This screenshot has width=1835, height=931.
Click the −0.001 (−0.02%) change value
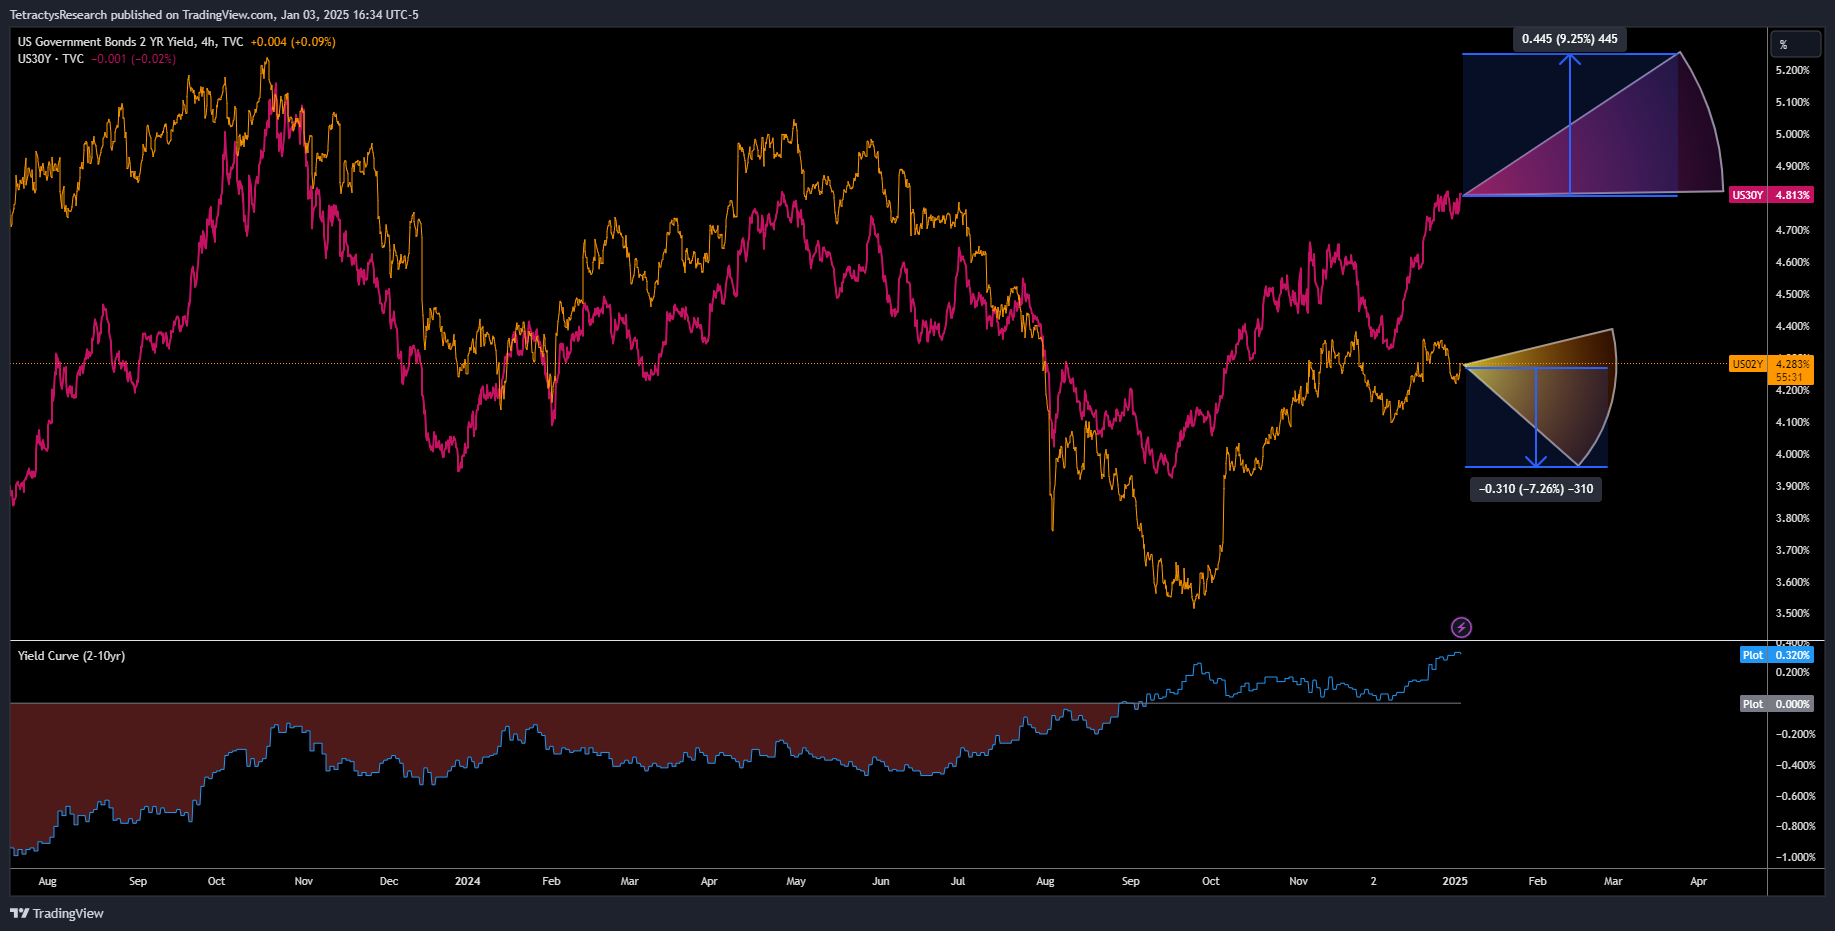tap(134, 59)
